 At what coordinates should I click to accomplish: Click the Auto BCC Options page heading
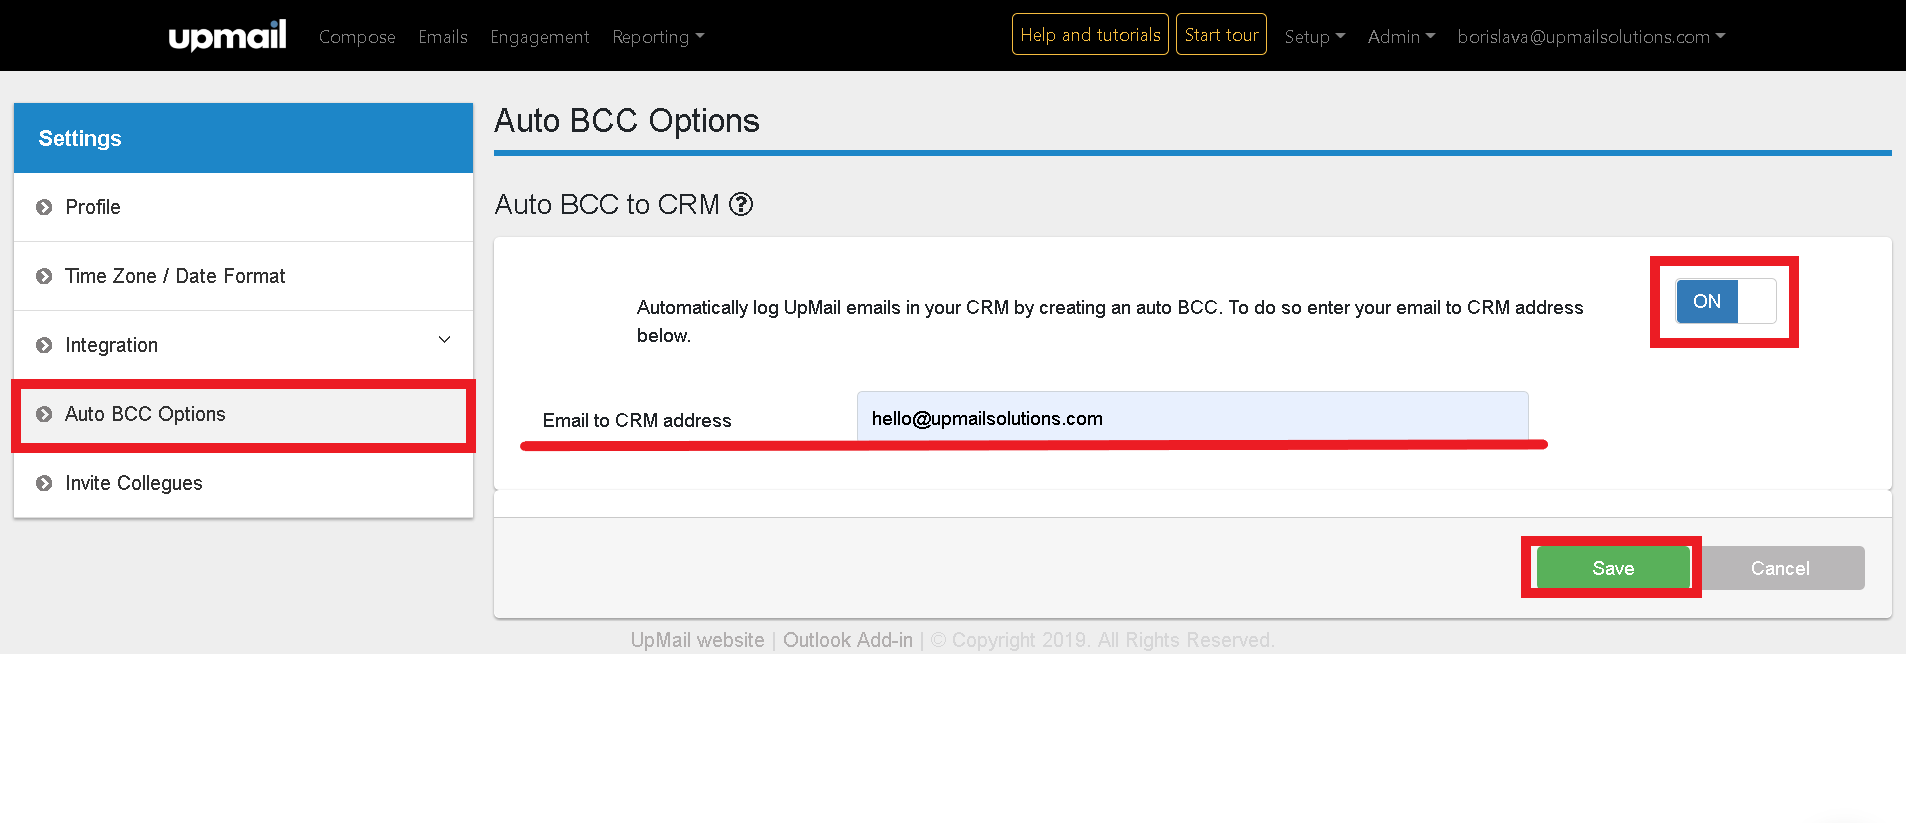click(627, 121)
